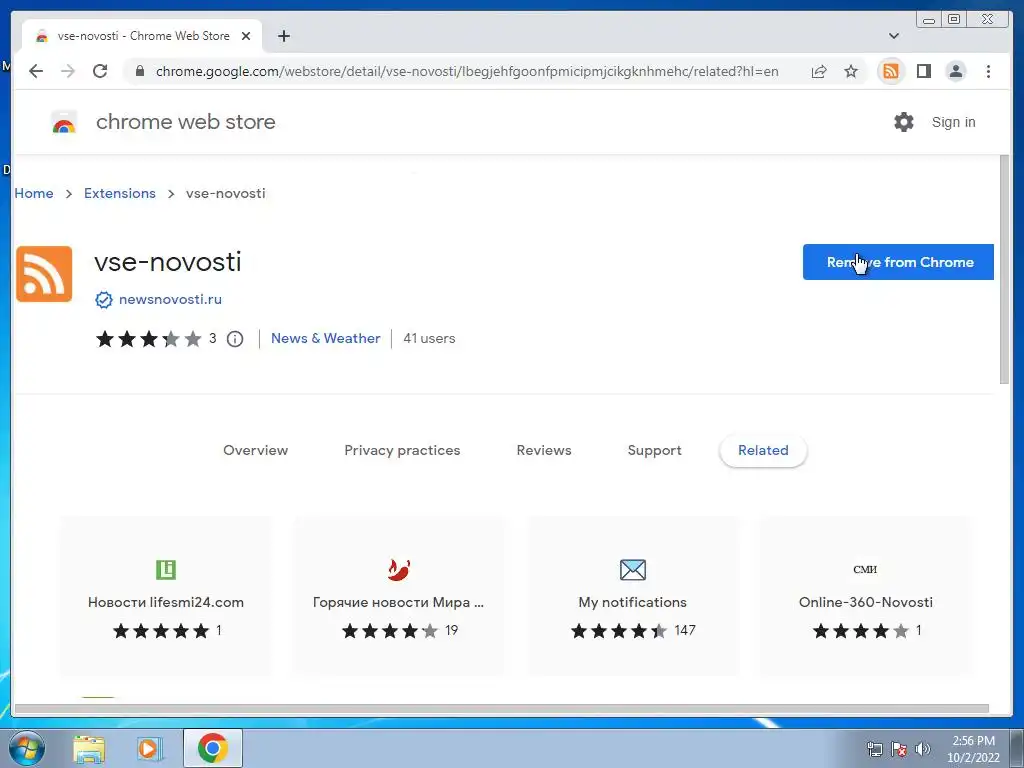Open Windows Explorer from the taskbar
The height and width of the screenshot is (768, 1024).
tap(89, 749)
